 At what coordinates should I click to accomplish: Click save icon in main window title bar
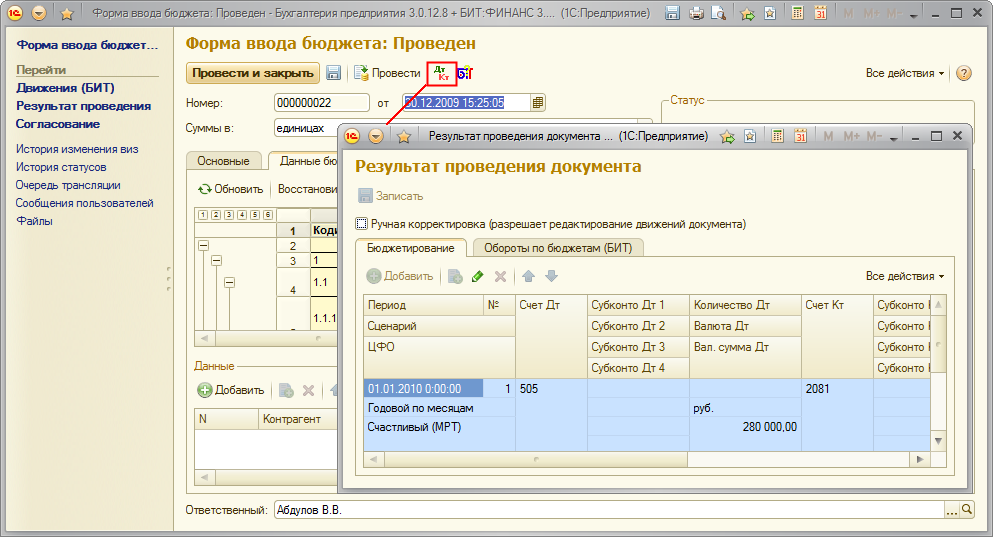(x=673, y=13)
